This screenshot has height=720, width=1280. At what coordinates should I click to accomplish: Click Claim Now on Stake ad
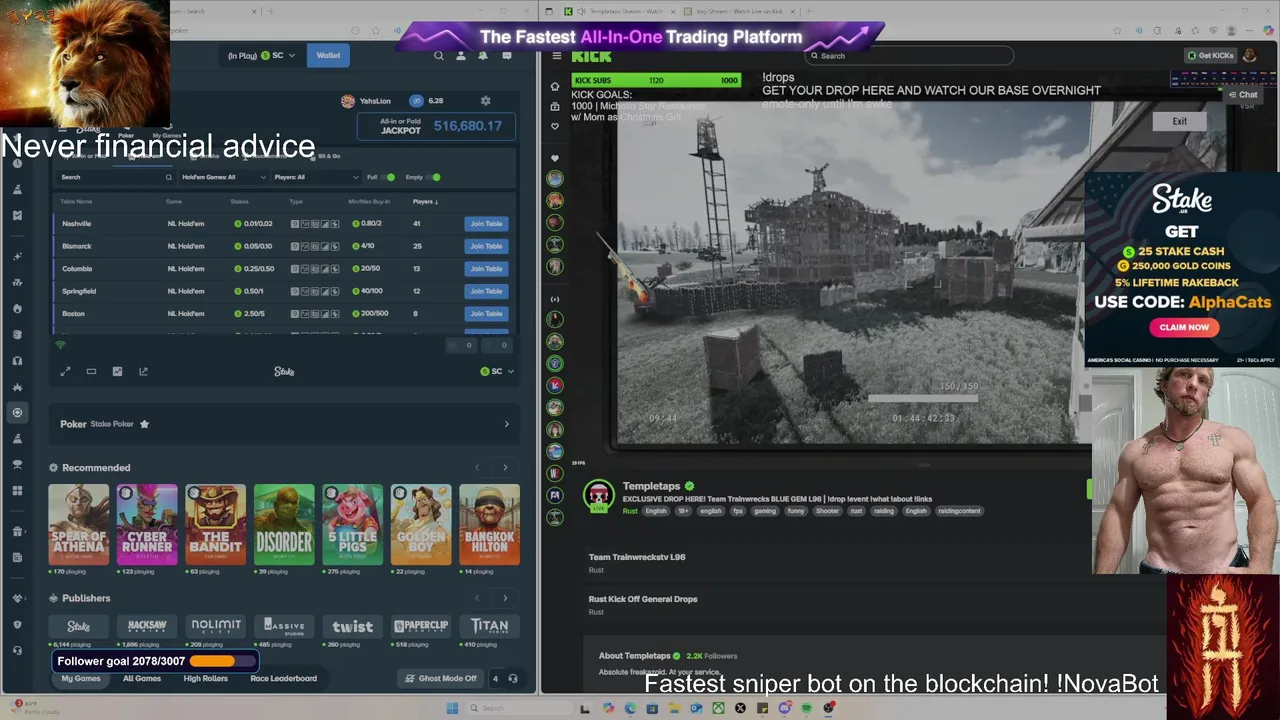[x=1184, y=327]
